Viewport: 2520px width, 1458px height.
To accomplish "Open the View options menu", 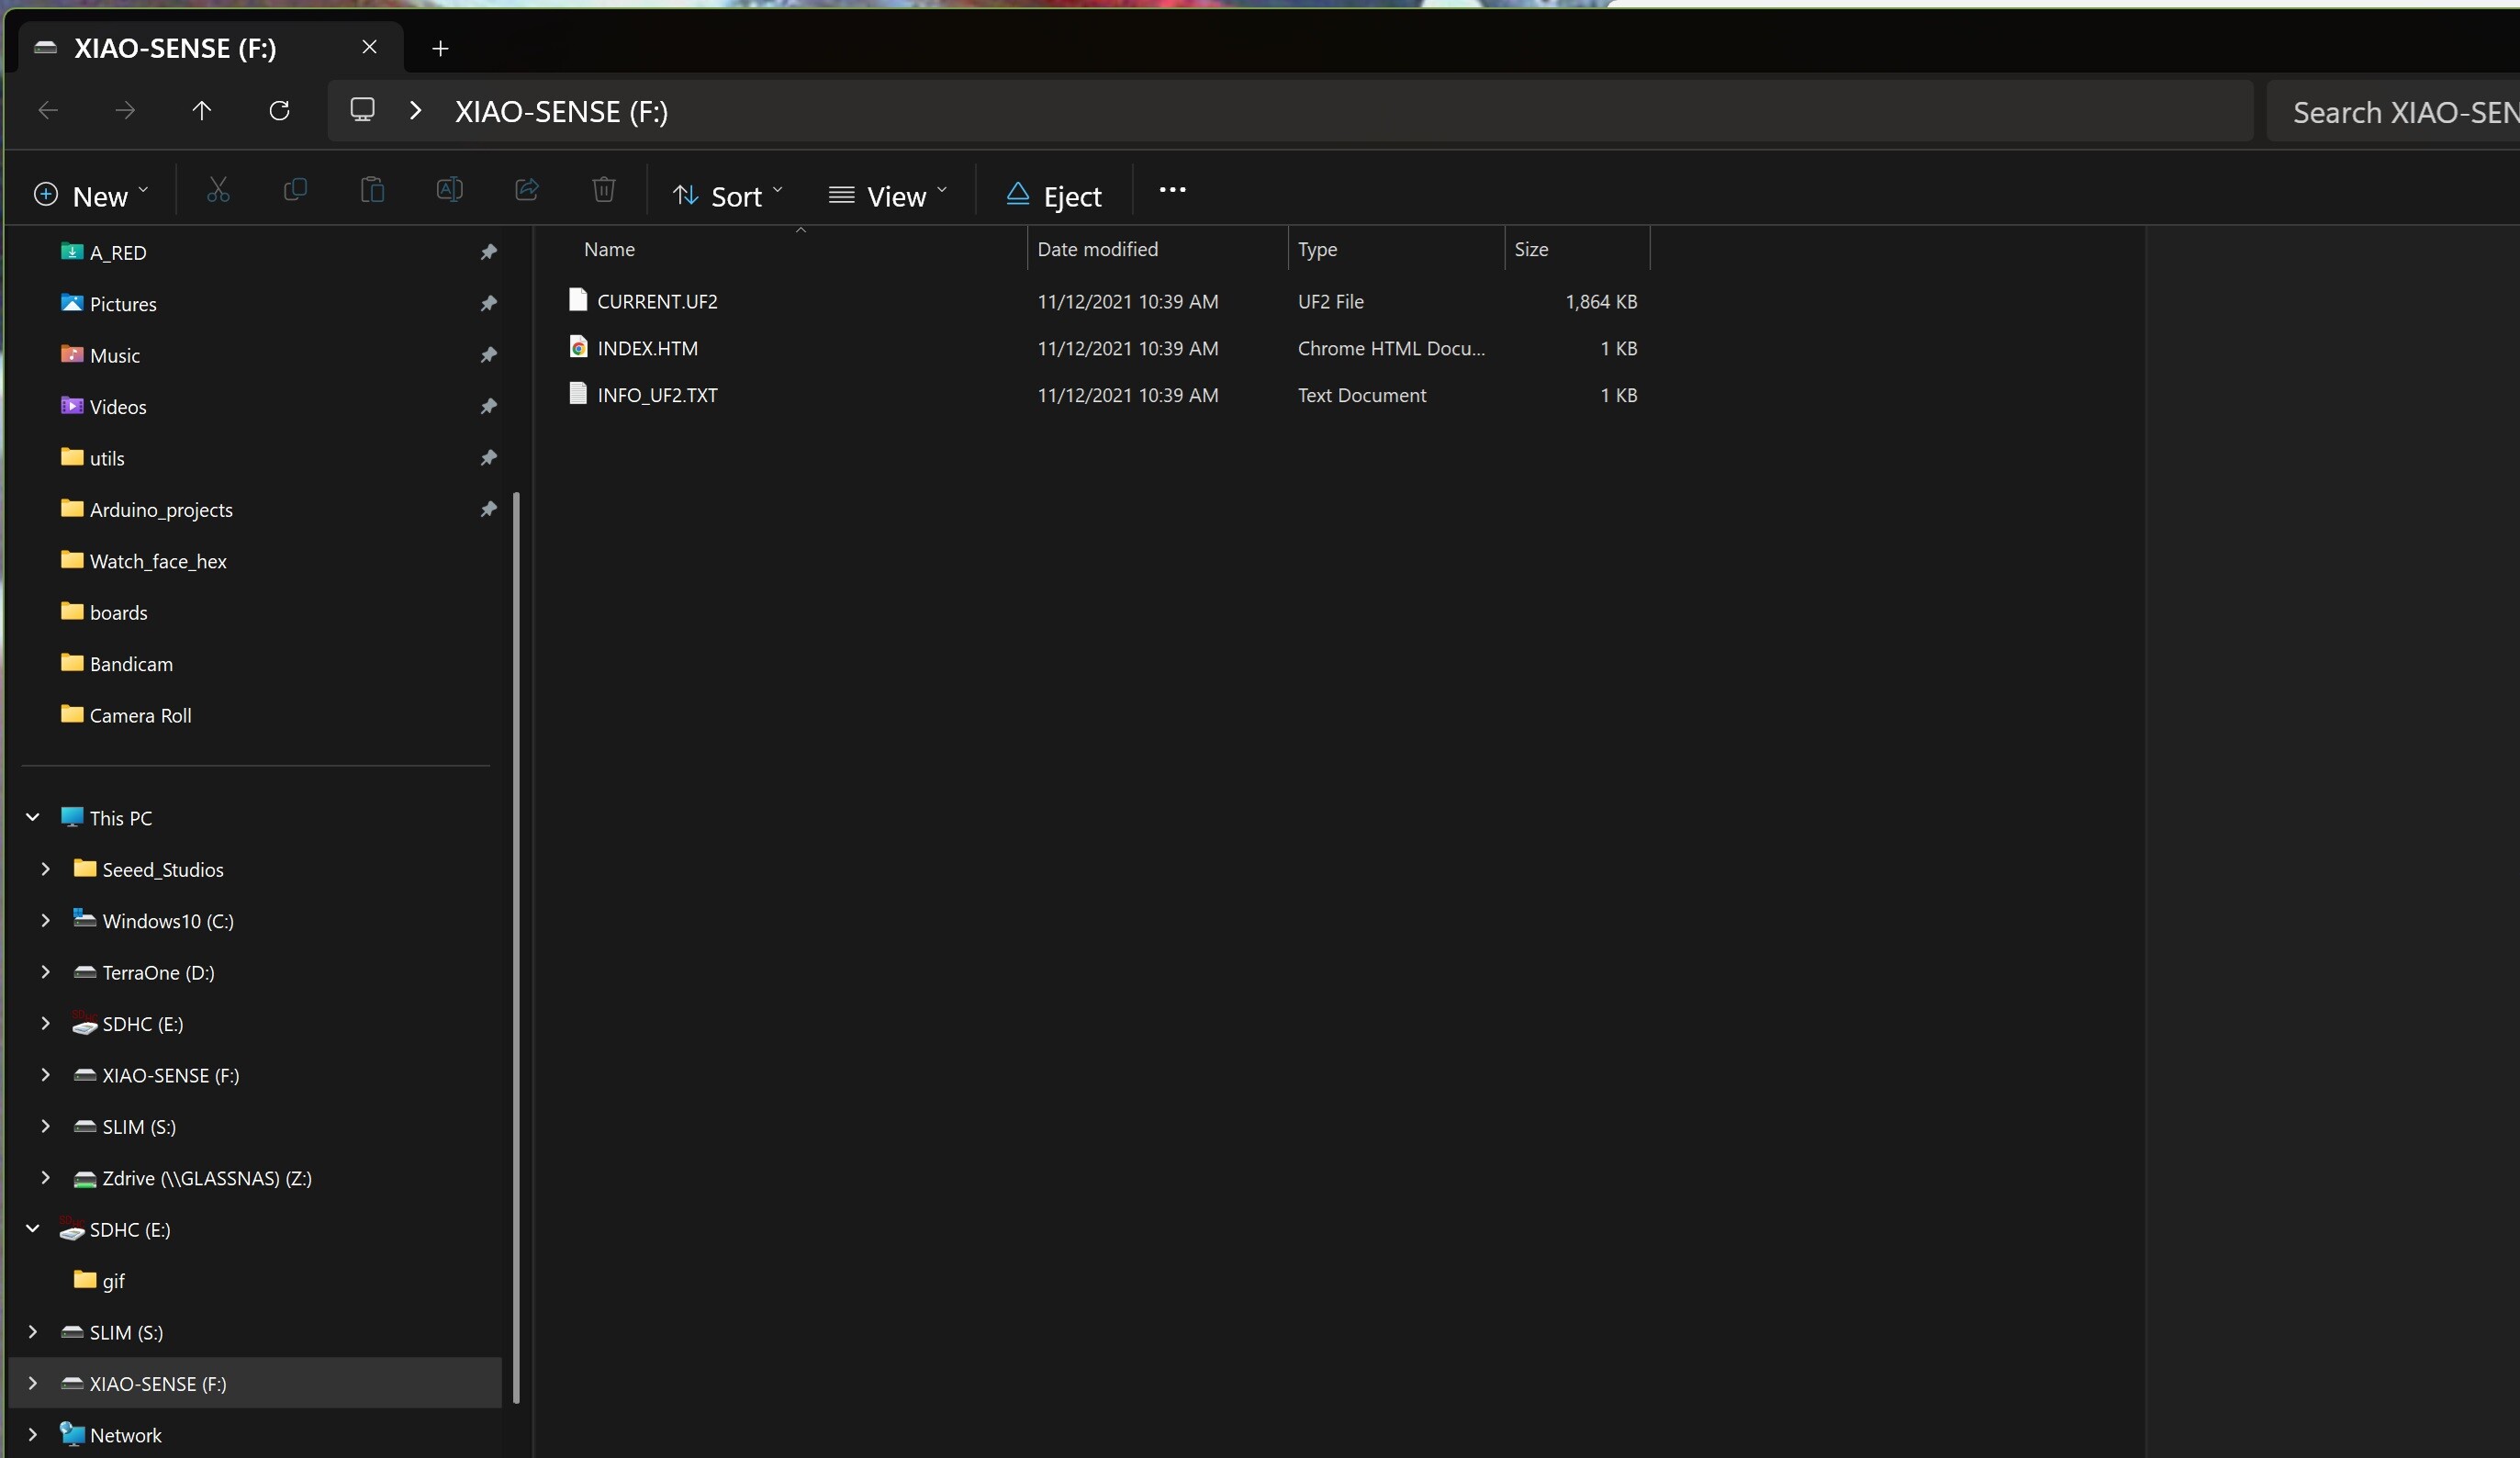I will [x=887, y=195].
